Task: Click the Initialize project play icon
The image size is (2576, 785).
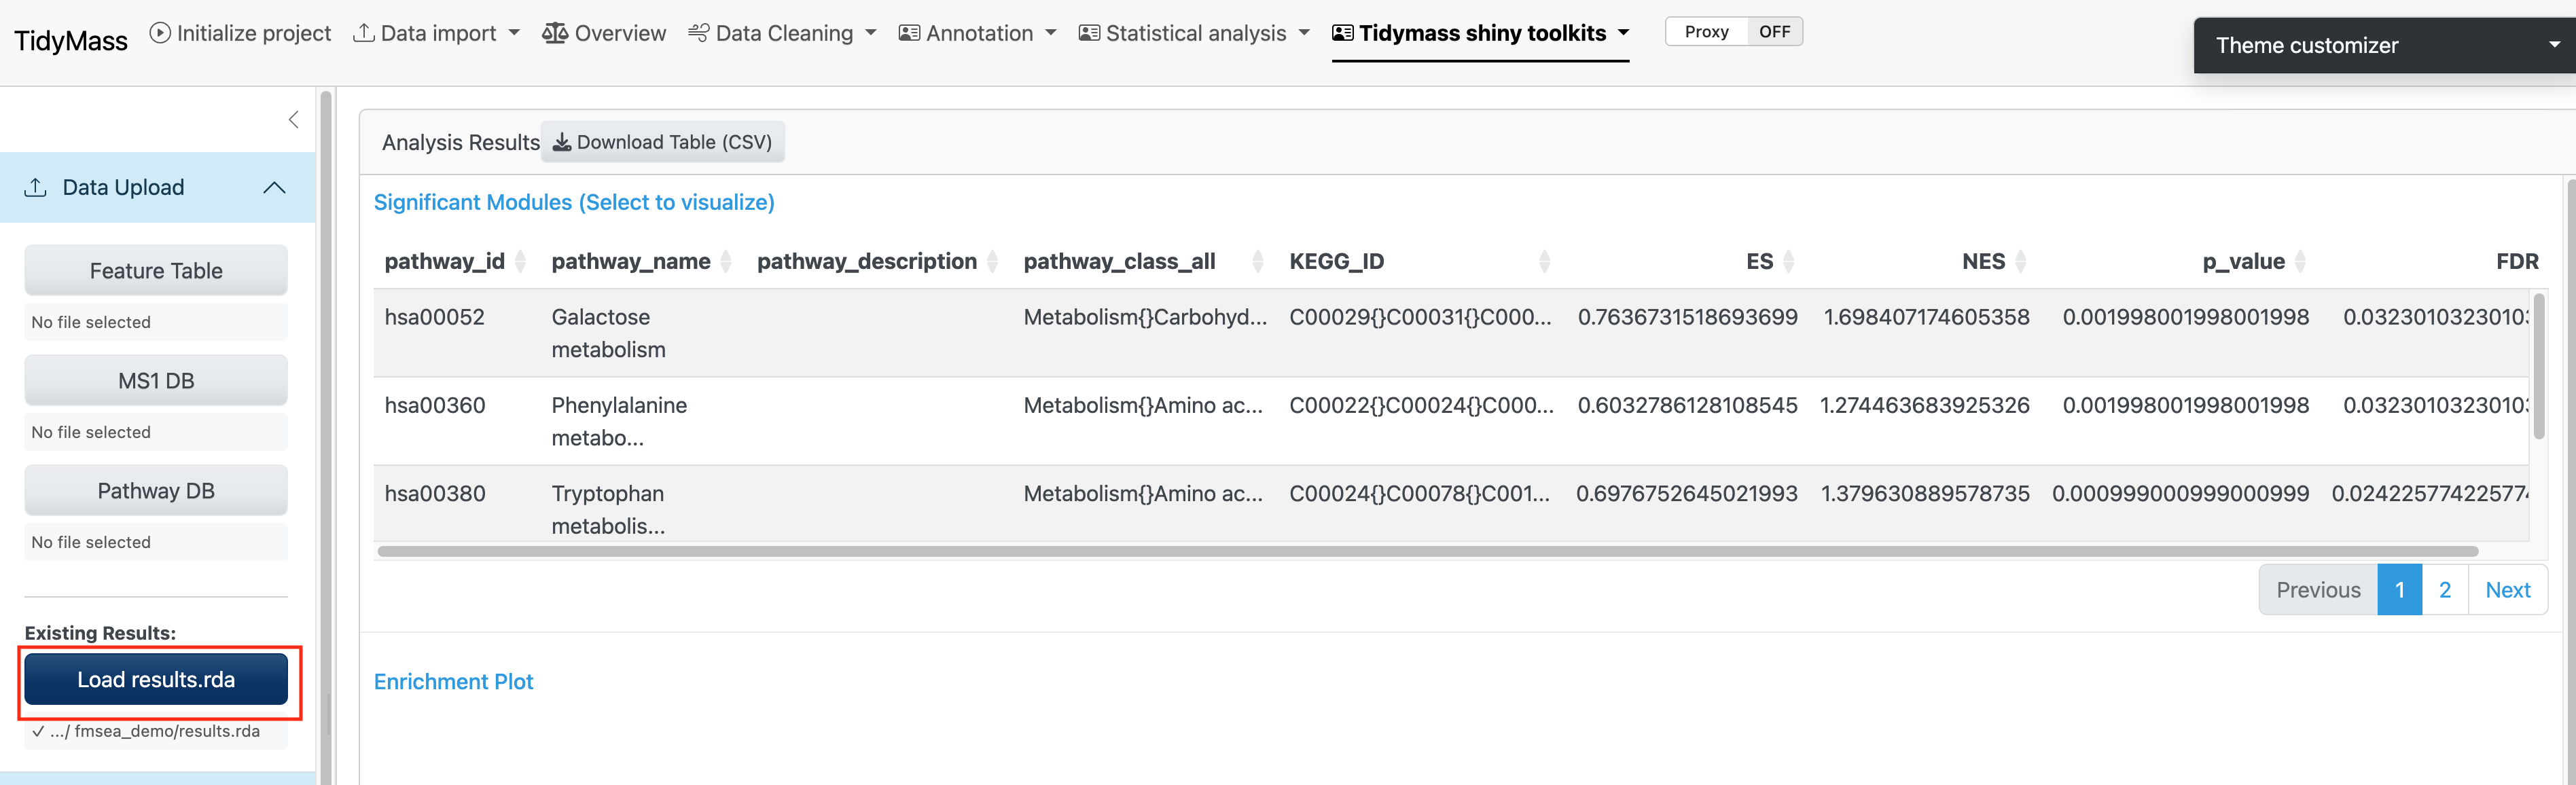Action: click(x=160, y=33)
